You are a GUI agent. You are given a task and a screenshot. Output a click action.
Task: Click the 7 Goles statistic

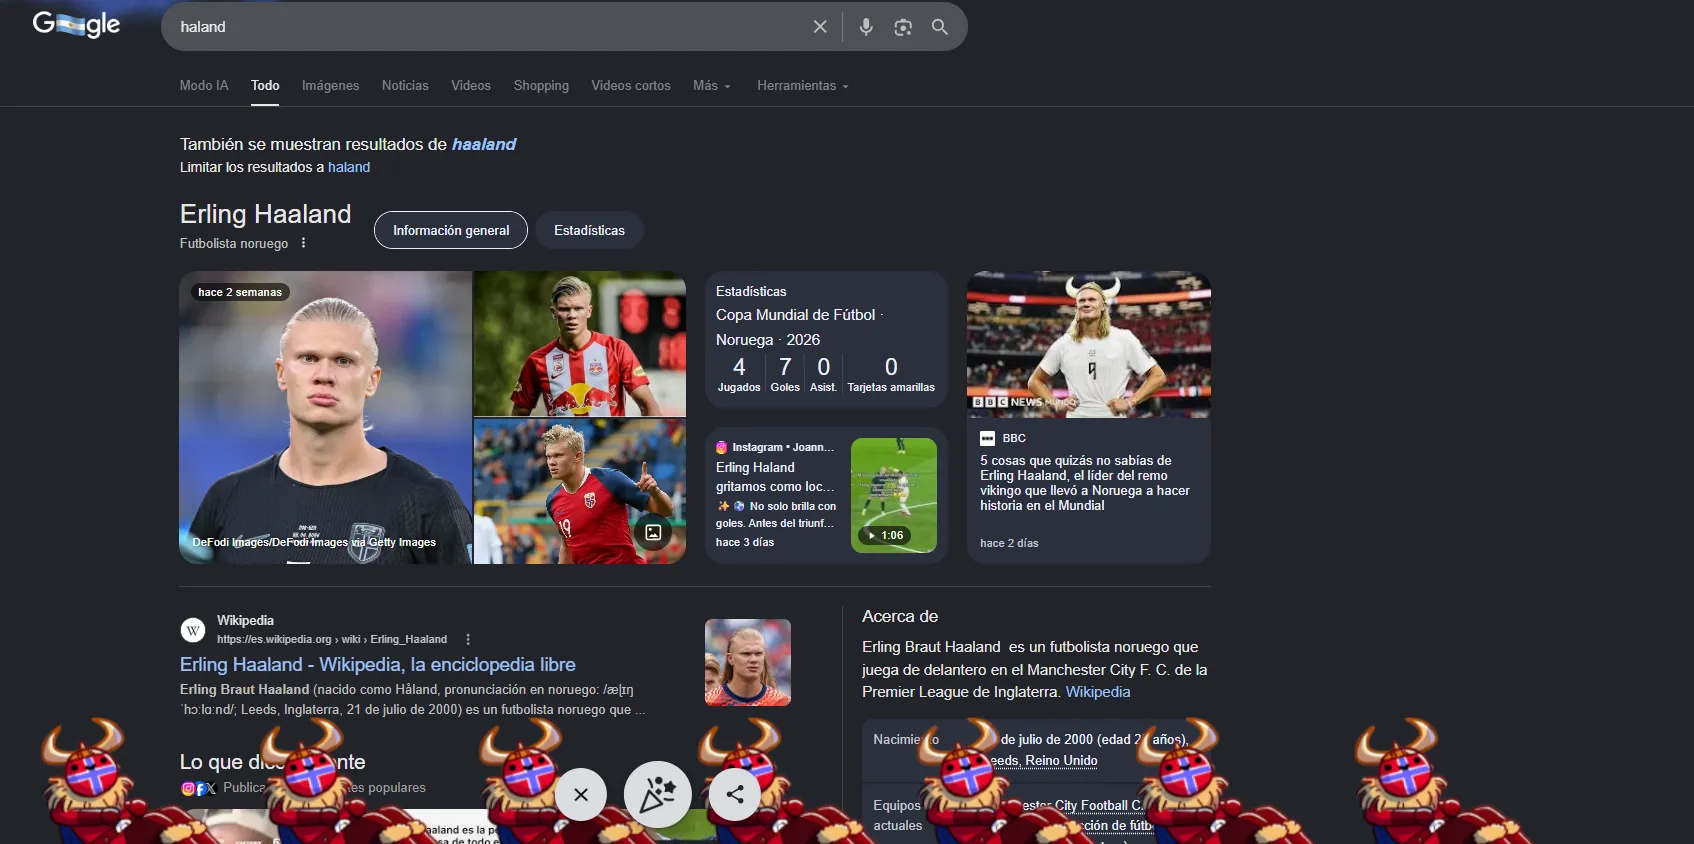tap(785, 374)
